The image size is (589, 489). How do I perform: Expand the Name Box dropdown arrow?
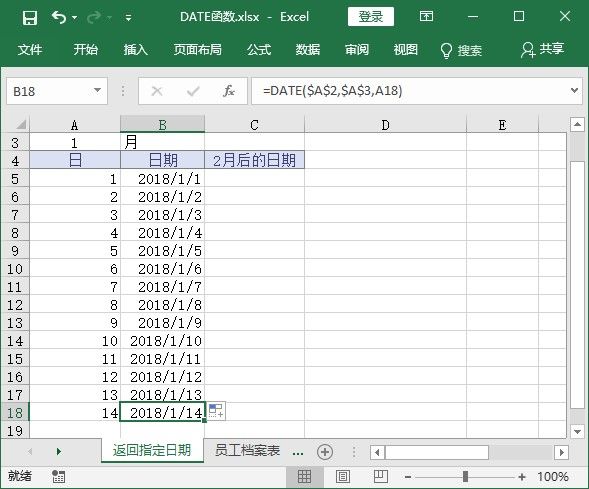98,91
